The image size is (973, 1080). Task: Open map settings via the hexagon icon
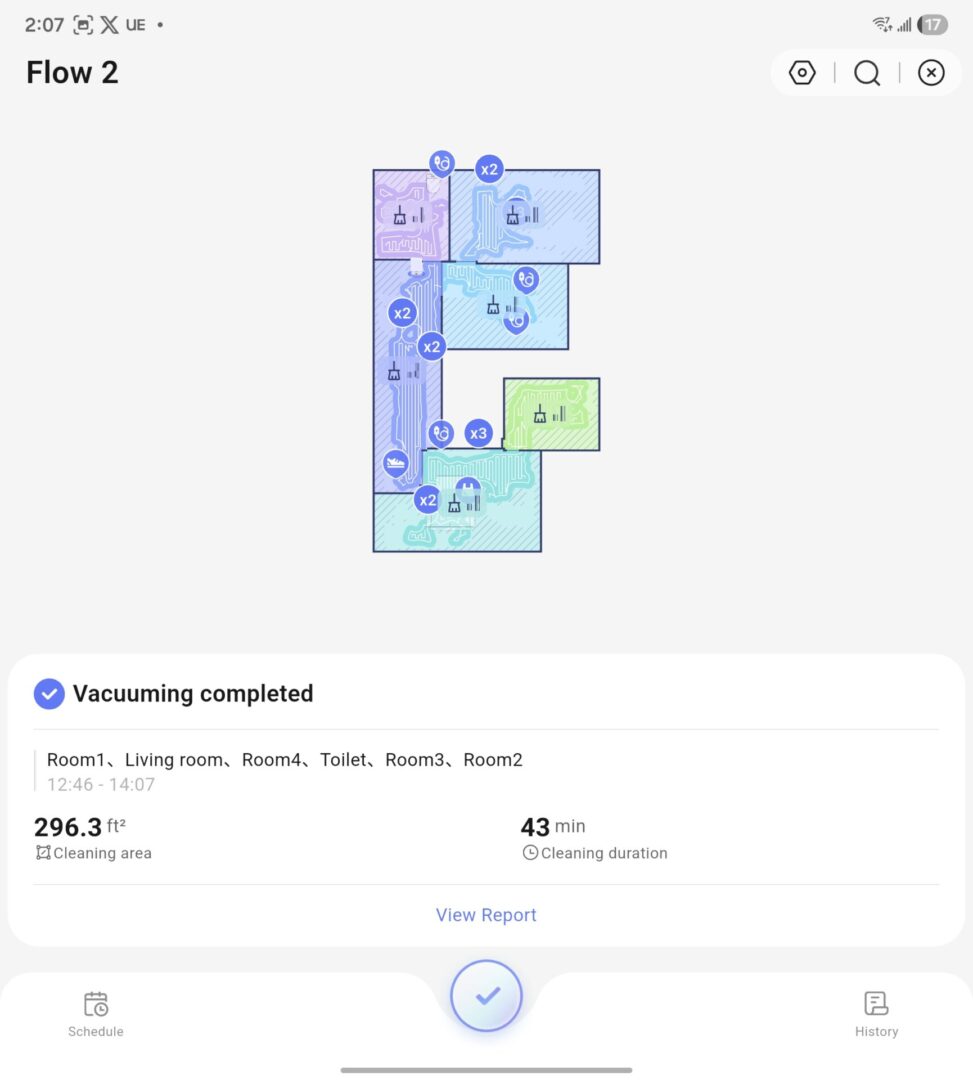pos(802,72)
